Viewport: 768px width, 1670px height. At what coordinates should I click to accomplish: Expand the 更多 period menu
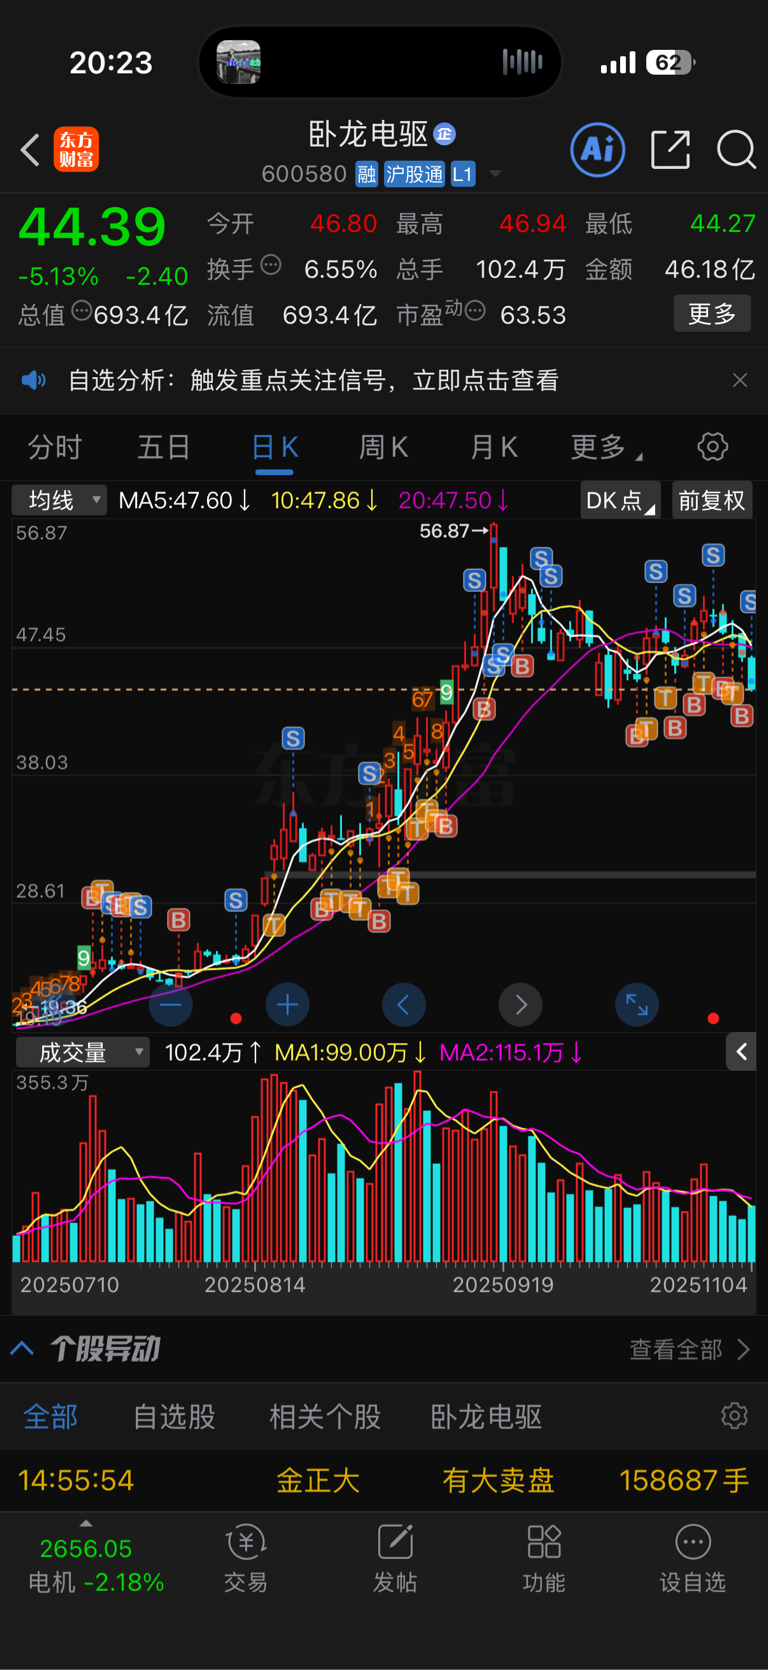click(606, 447)
